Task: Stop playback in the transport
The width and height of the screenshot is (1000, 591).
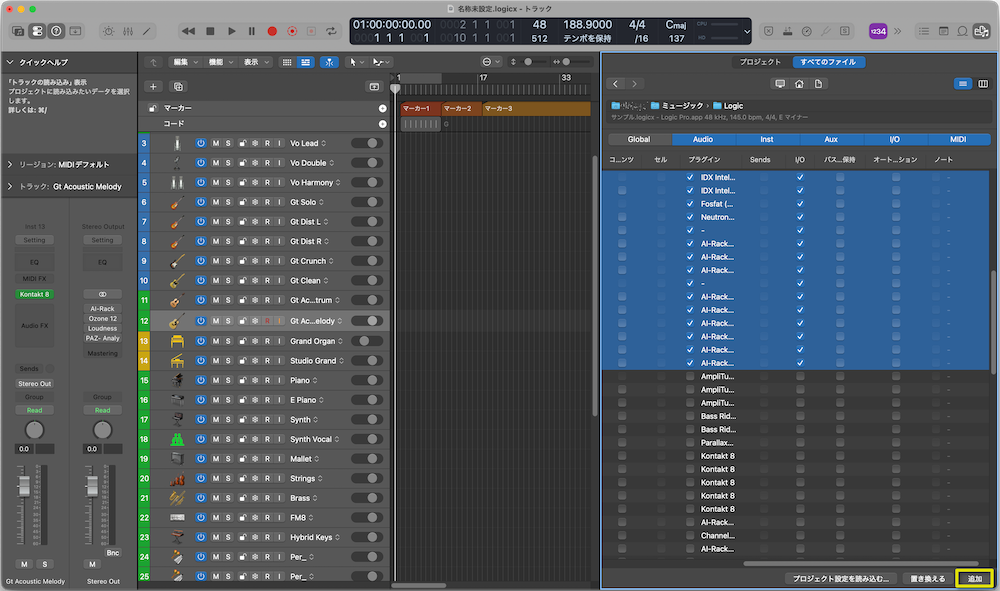Action: pyautogui.click(x=210, y=31)
